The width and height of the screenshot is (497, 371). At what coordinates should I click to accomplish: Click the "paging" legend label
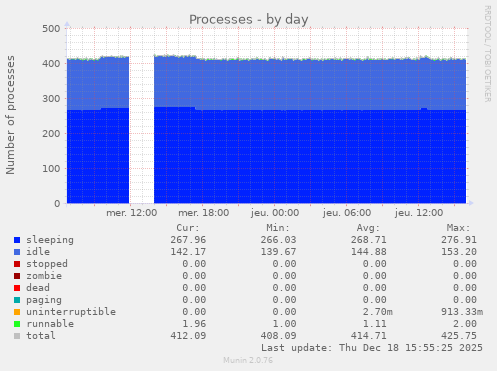coord(44,300)
